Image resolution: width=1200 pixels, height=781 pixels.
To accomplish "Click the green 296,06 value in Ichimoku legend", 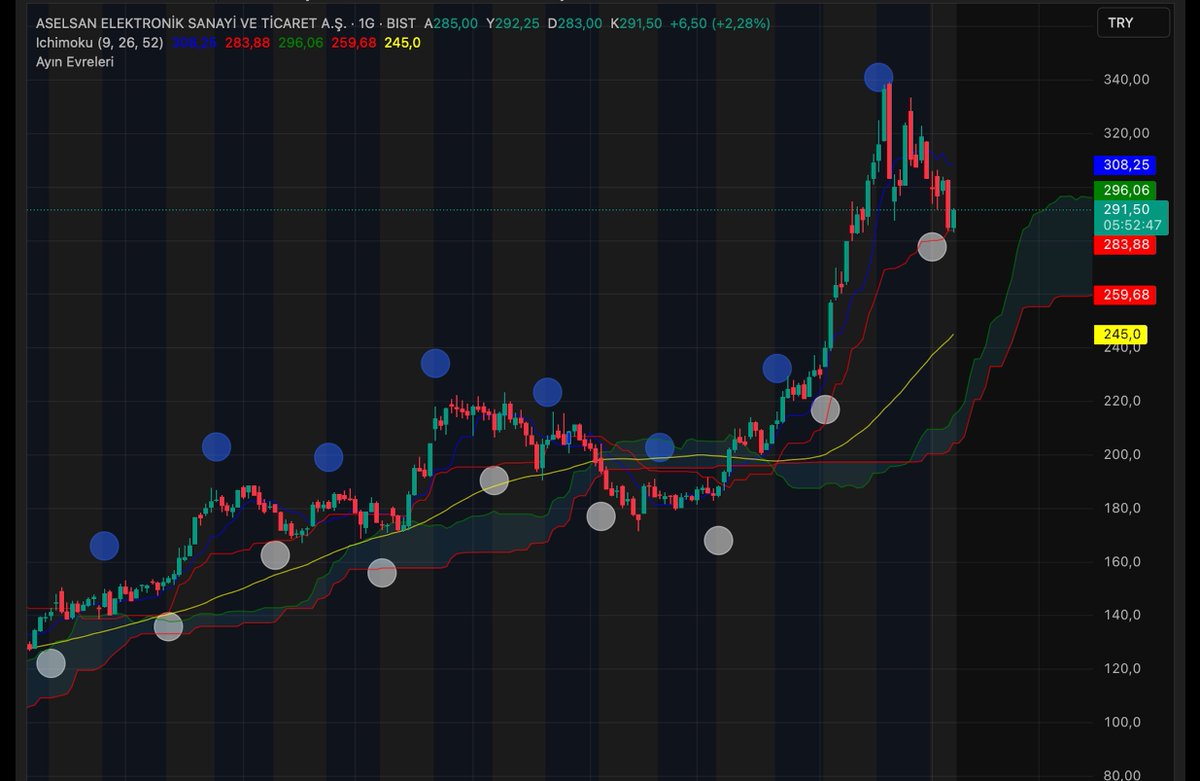I will 302,42.
